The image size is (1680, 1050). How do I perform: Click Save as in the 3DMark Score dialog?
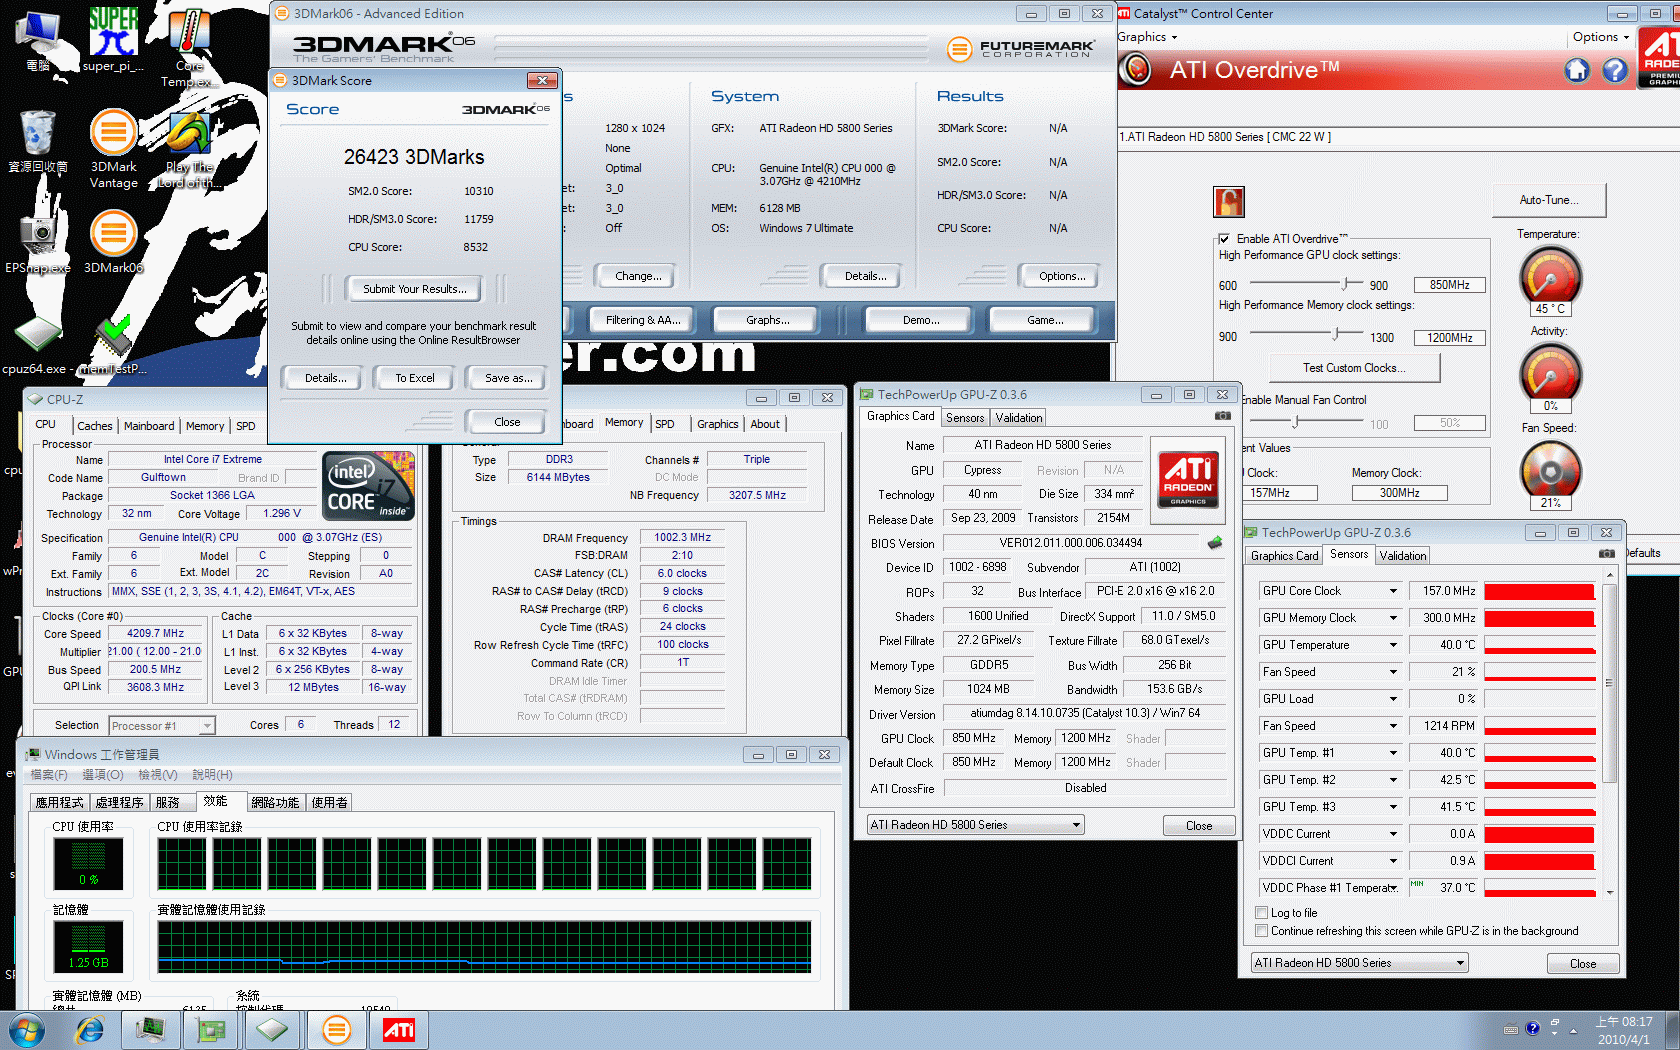(508, 378)
